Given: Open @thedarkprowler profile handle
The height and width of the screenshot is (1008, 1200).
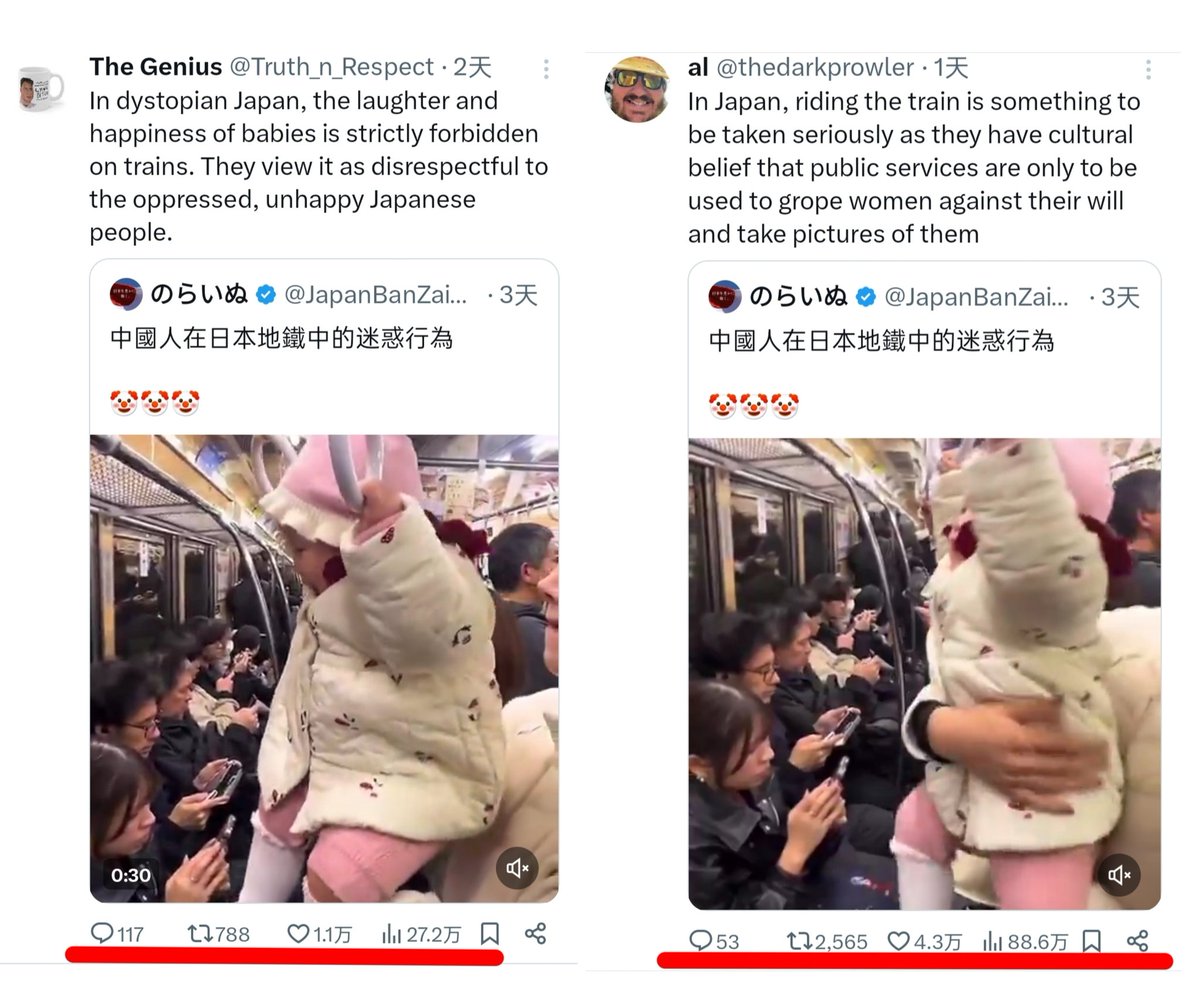Looking at the screenshot, I should tap(815, 67).
